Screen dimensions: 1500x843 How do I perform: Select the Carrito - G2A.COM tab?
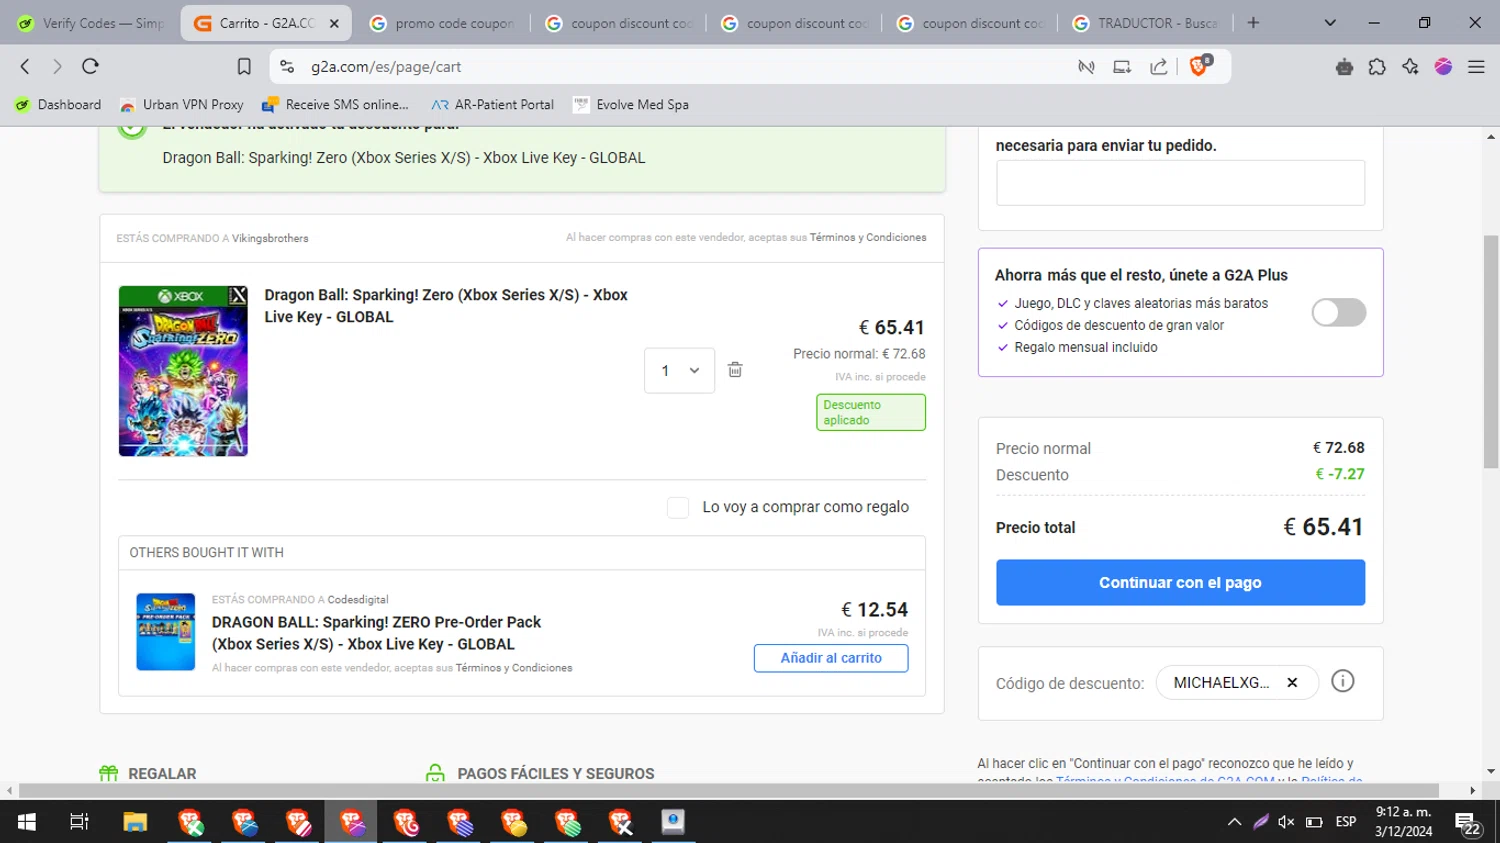pos(265,23)
